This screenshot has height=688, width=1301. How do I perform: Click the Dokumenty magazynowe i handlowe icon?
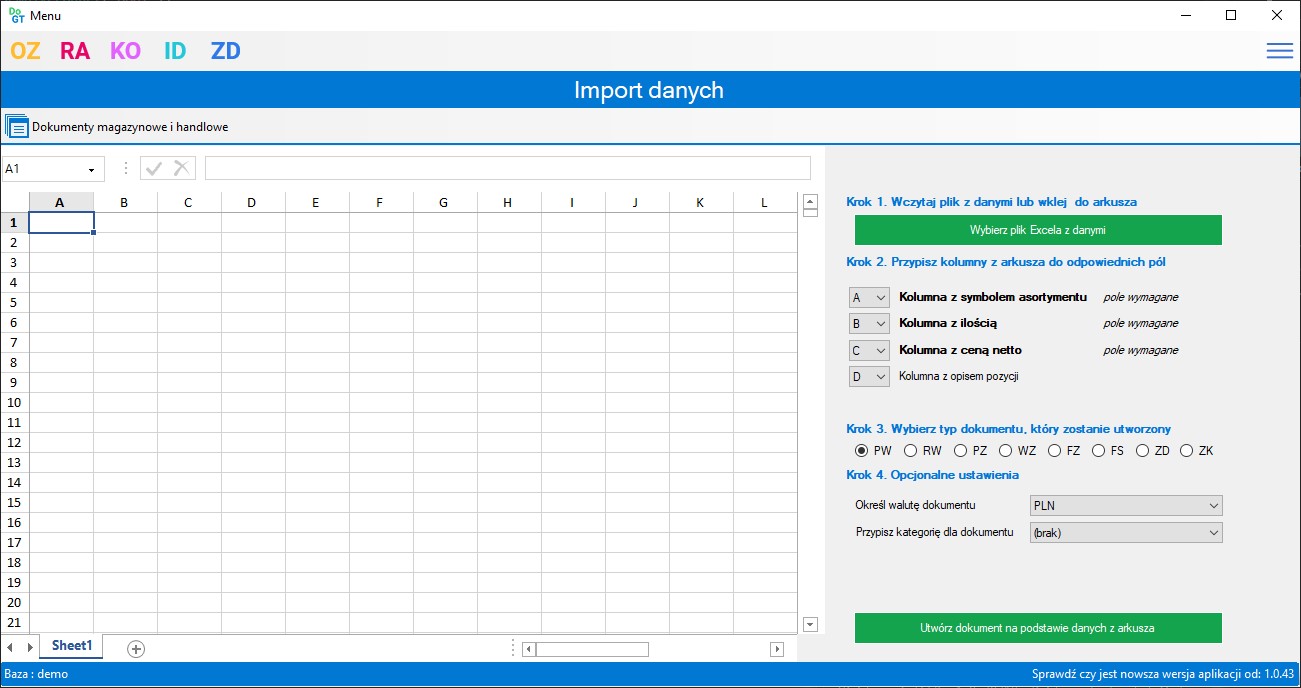(17, 127)
